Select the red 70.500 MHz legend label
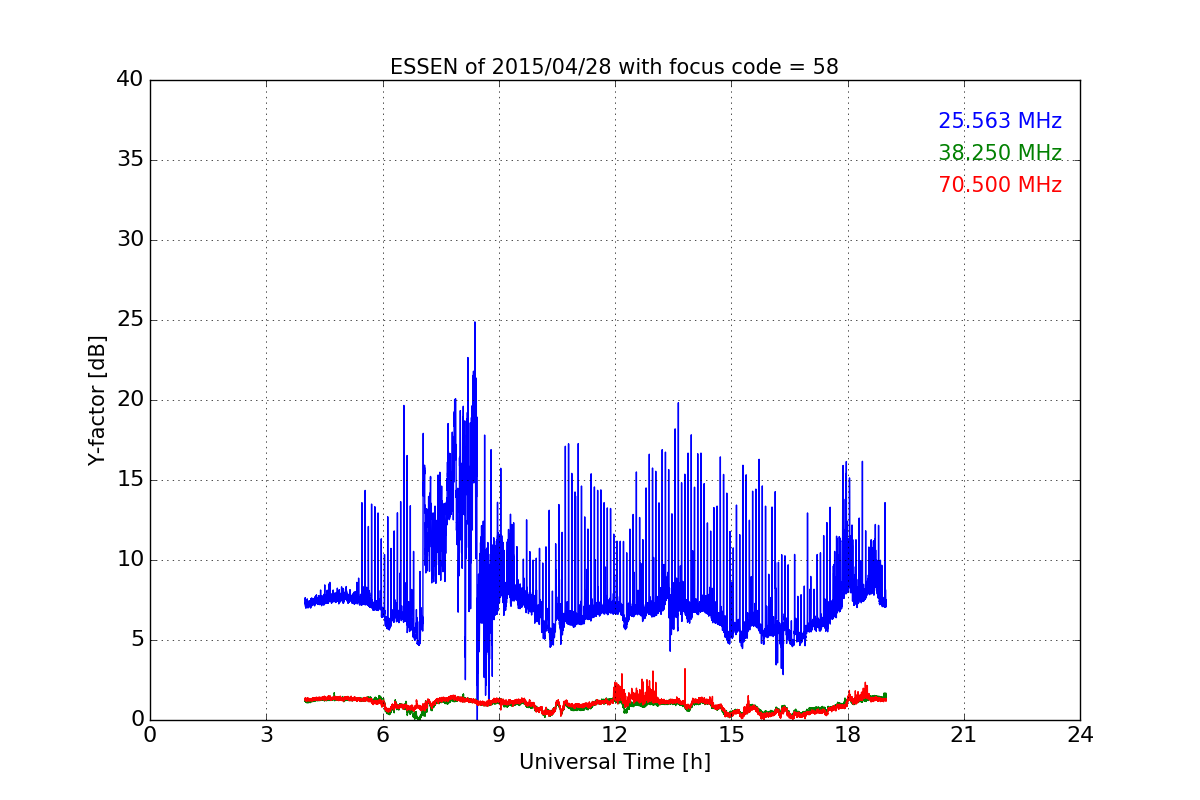Screen dimensions: 1200x800 [1000, 185]
